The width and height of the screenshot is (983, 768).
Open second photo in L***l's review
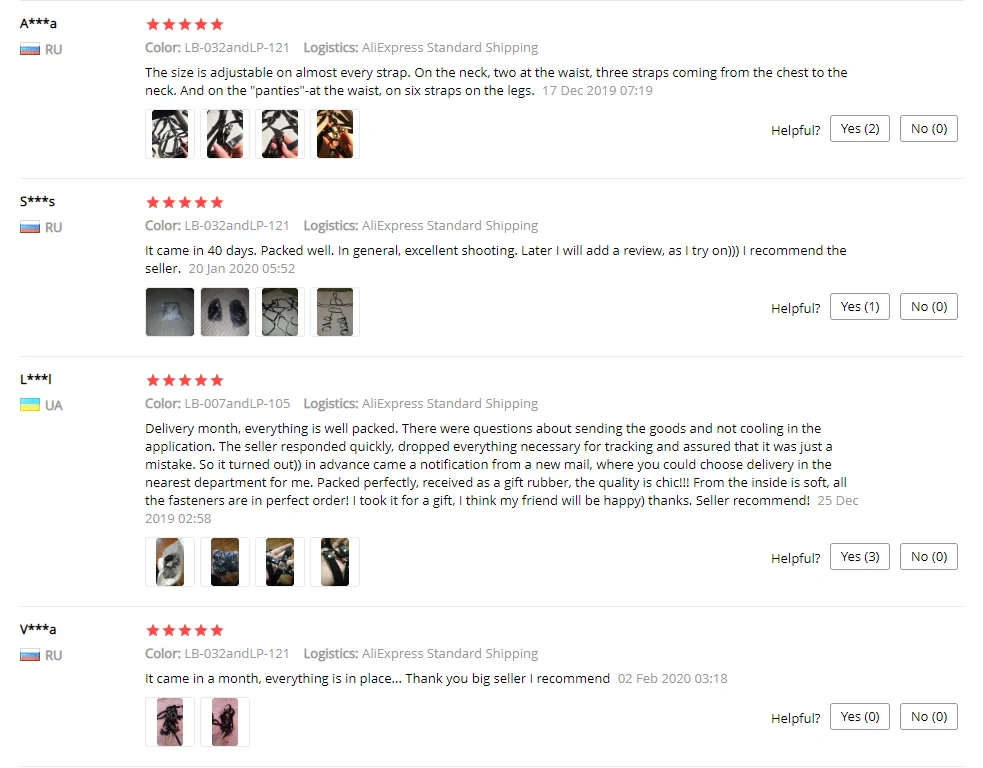coord(225,562)
